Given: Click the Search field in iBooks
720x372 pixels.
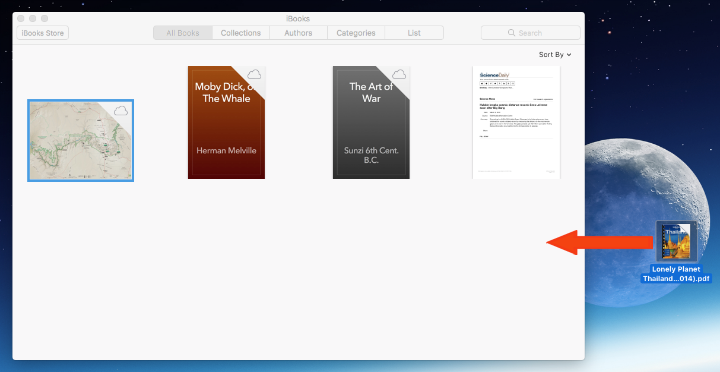Looking at the screenshot, I should tap(530, 33).
